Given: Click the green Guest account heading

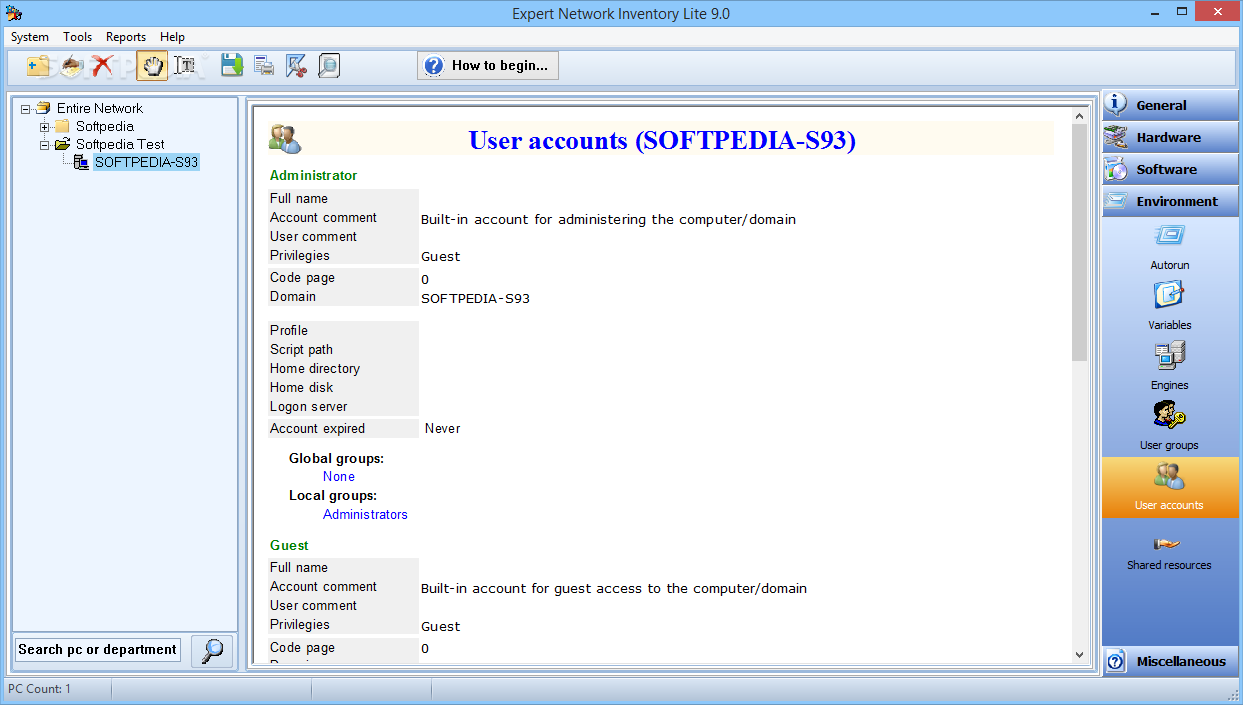Looking at the screenshot, I should [289, 545].
